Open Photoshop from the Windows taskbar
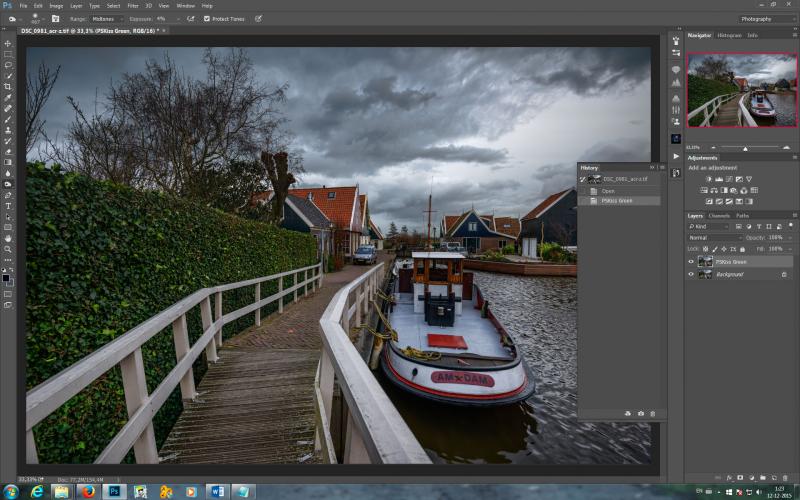 click(x=114, y=491)
